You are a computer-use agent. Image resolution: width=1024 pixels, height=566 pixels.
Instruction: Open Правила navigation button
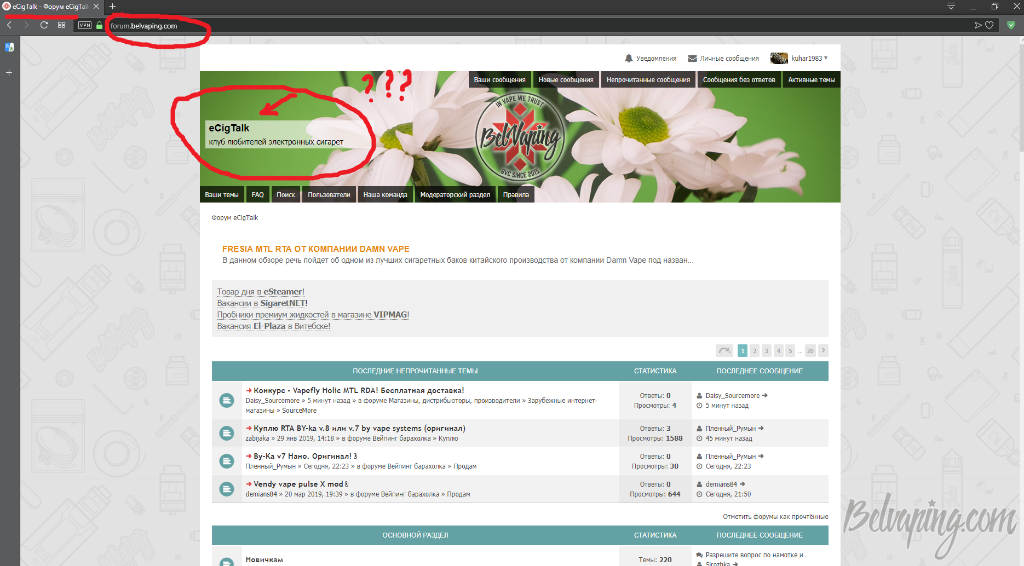[x=516, y=195]
